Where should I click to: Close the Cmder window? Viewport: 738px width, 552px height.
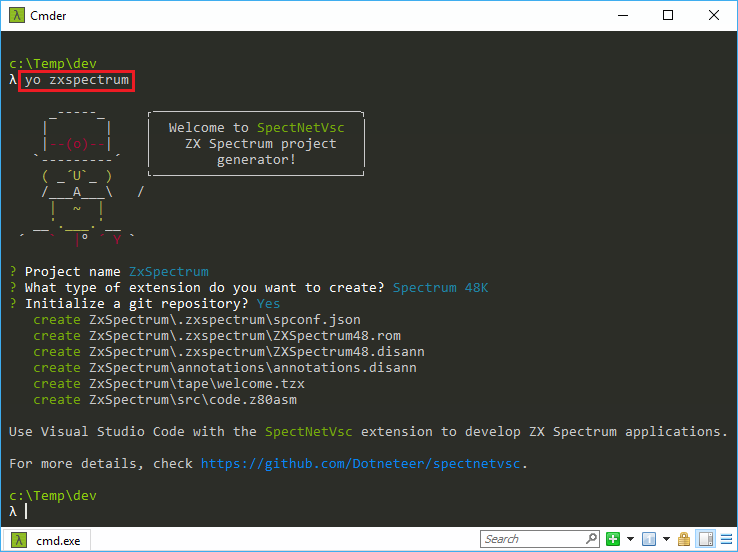714,15
